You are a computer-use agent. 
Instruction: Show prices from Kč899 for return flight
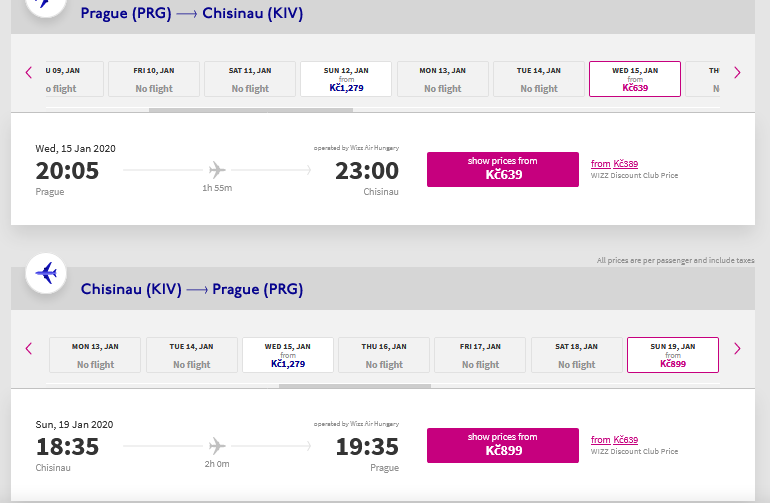click(503, 446)
